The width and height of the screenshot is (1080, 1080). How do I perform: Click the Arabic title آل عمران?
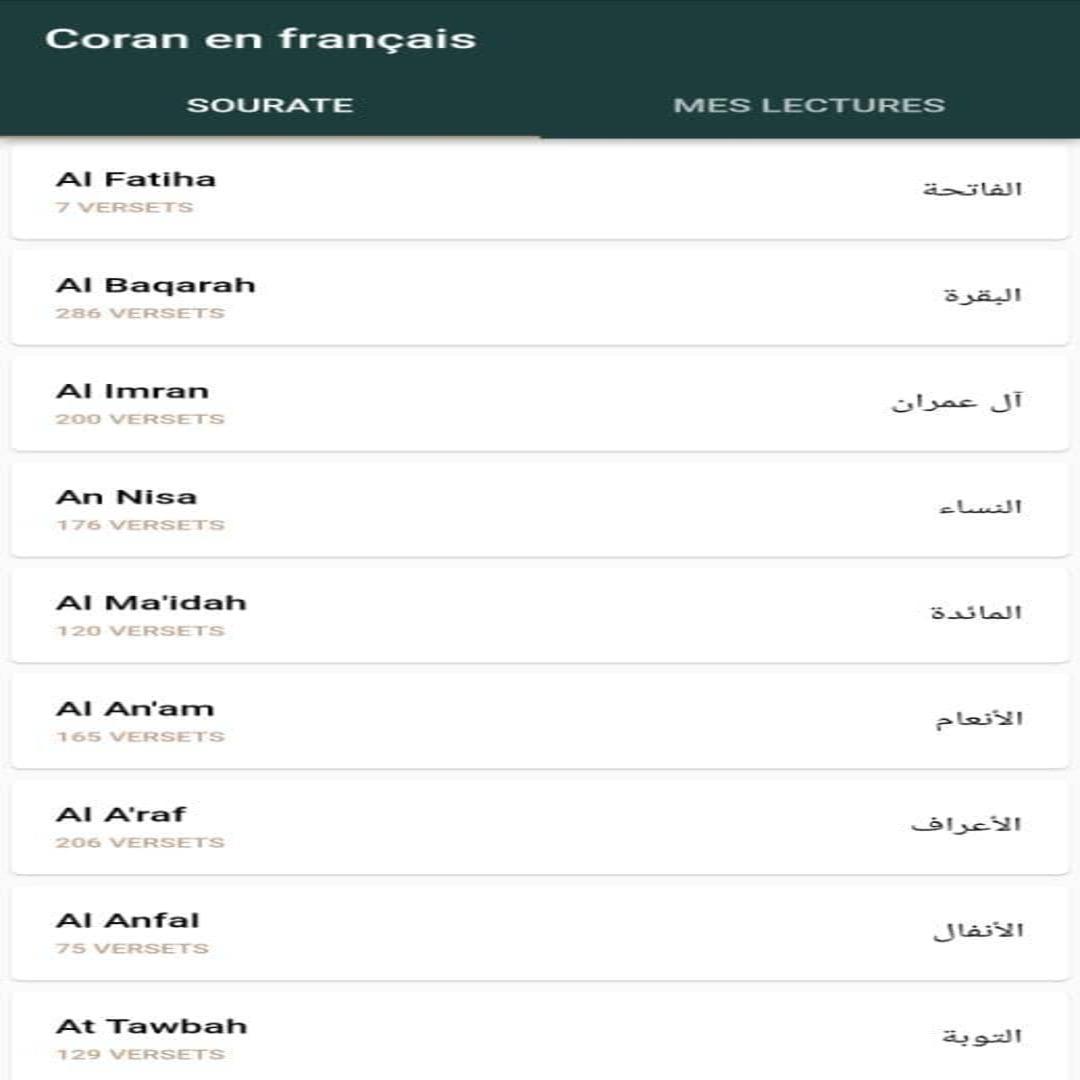(957, 401)
